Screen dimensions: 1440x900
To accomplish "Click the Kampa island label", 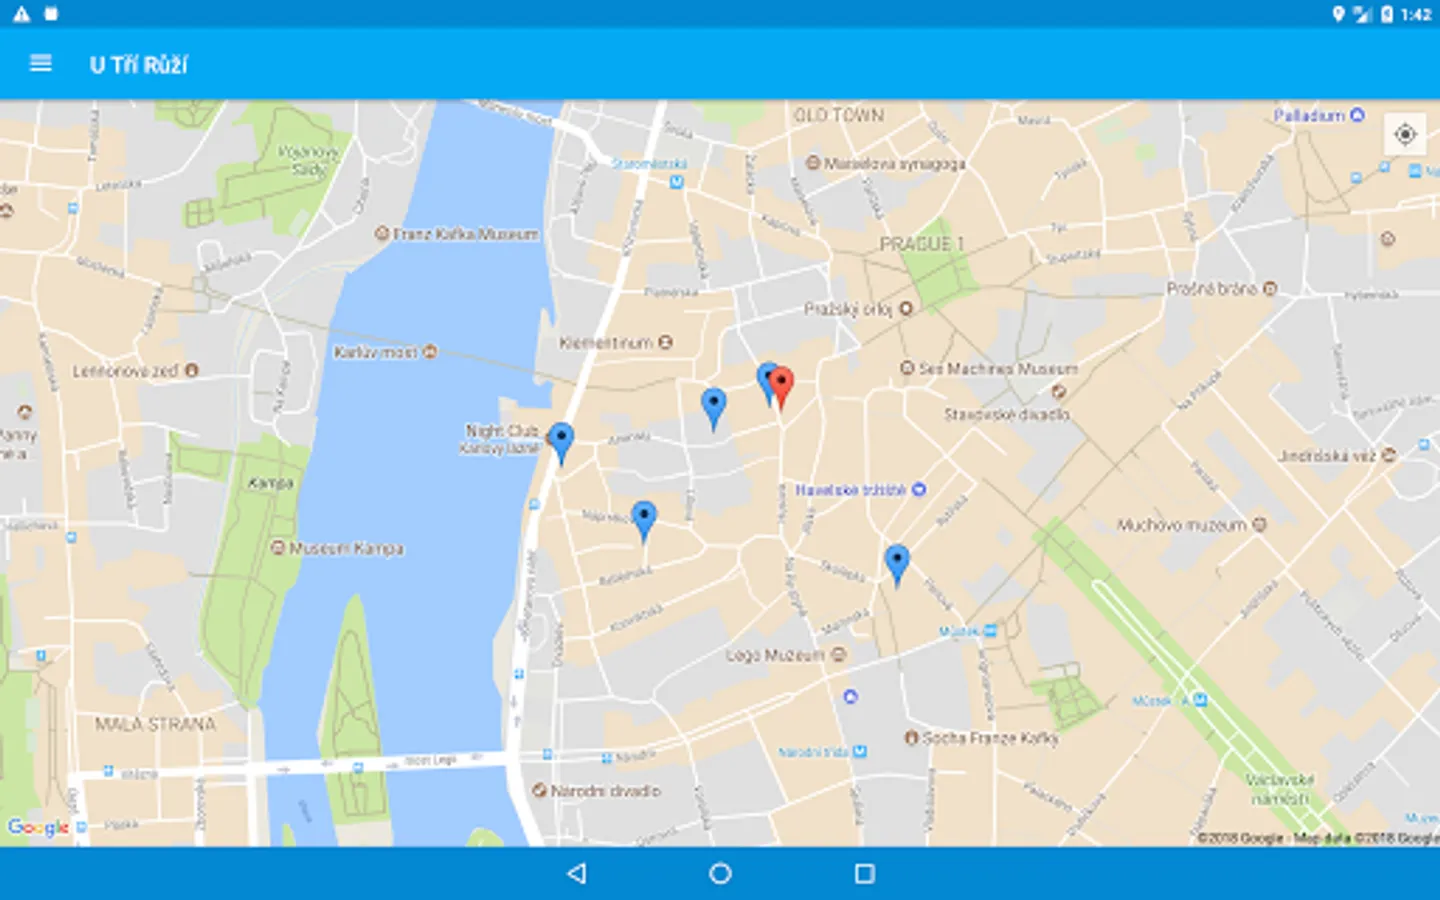I will [270, 483].
